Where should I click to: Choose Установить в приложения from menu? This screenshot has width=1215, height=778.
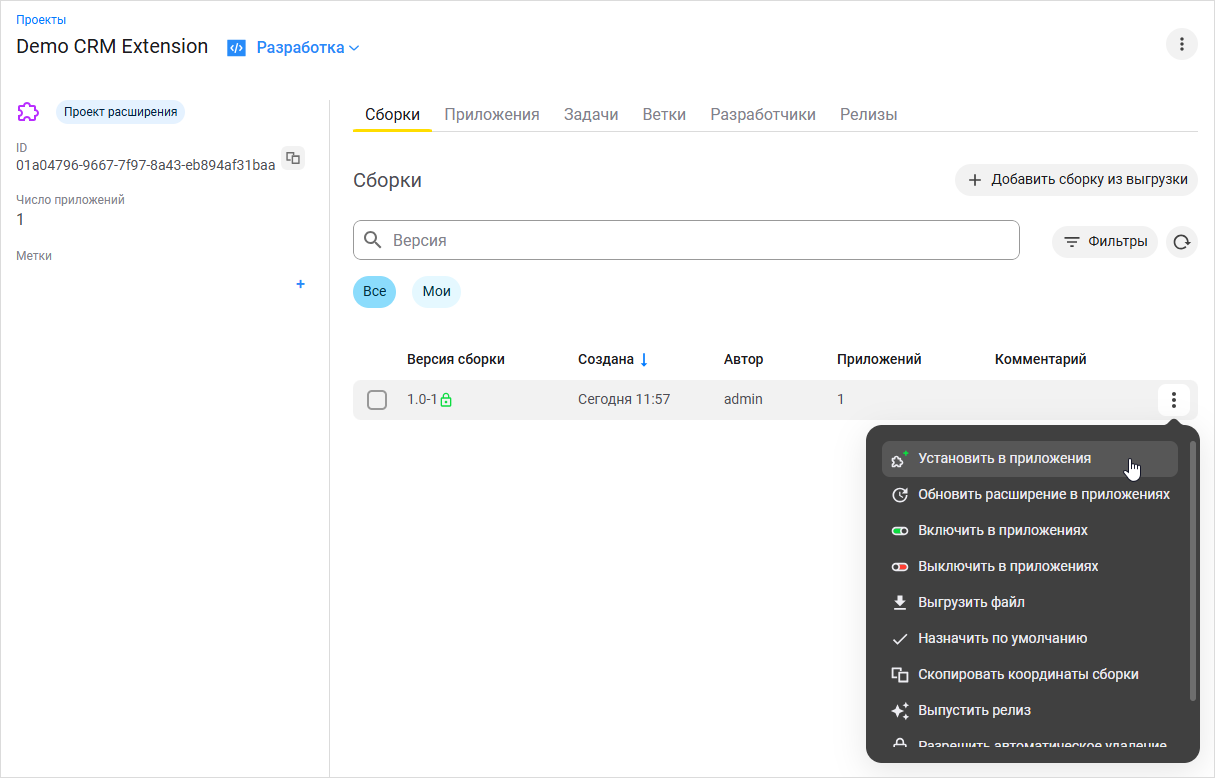(1030, 459)
